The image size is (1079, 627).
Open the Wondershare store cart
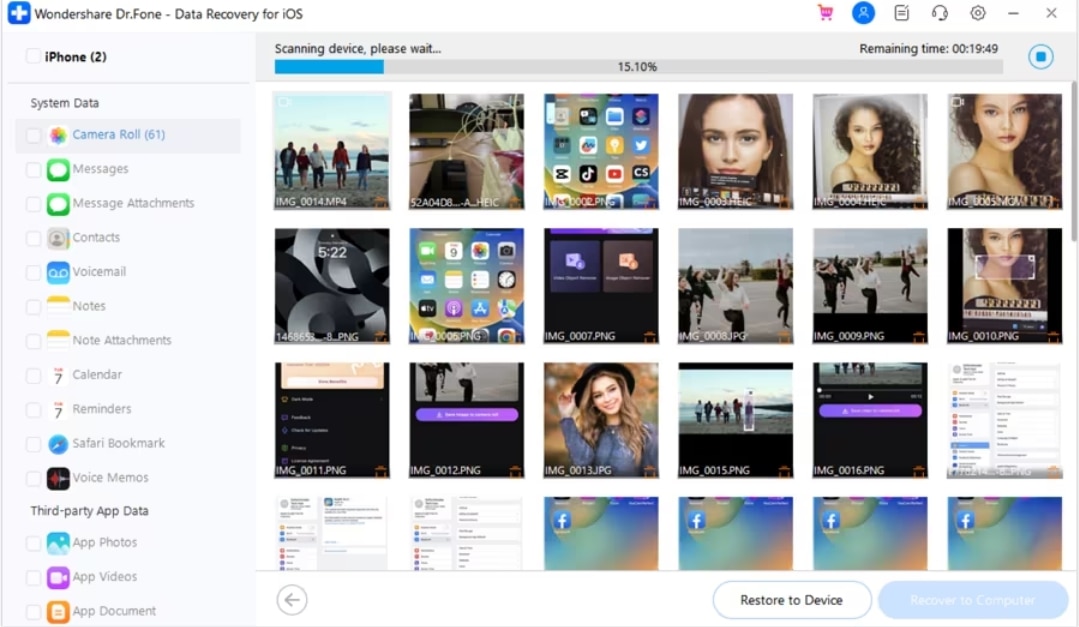pos(826,12)
